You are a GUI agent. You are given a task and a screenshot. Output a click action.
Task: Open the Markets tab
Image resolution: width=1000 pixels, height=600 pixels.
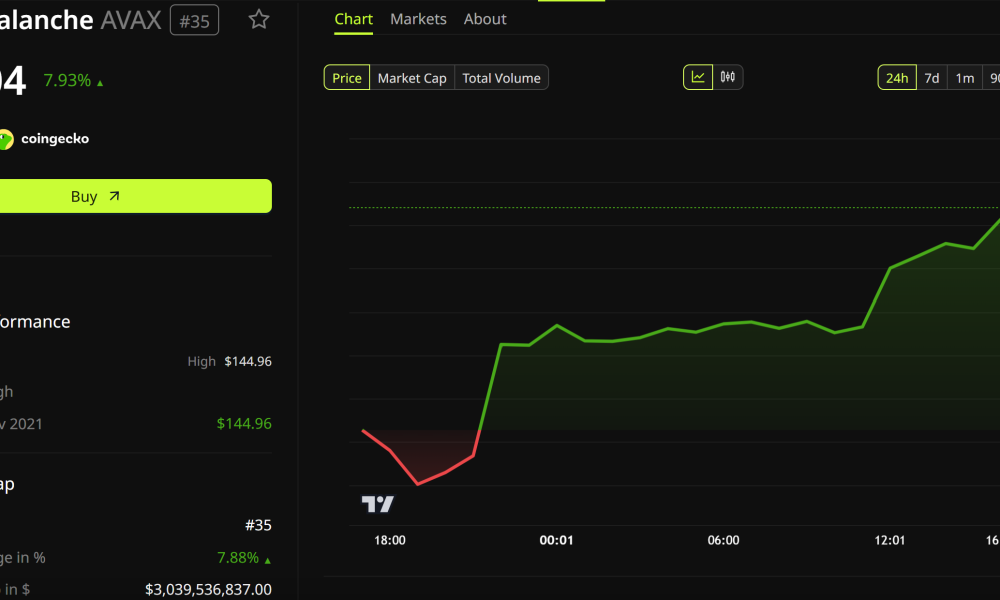pyautogui.click(x=418, y=19)
